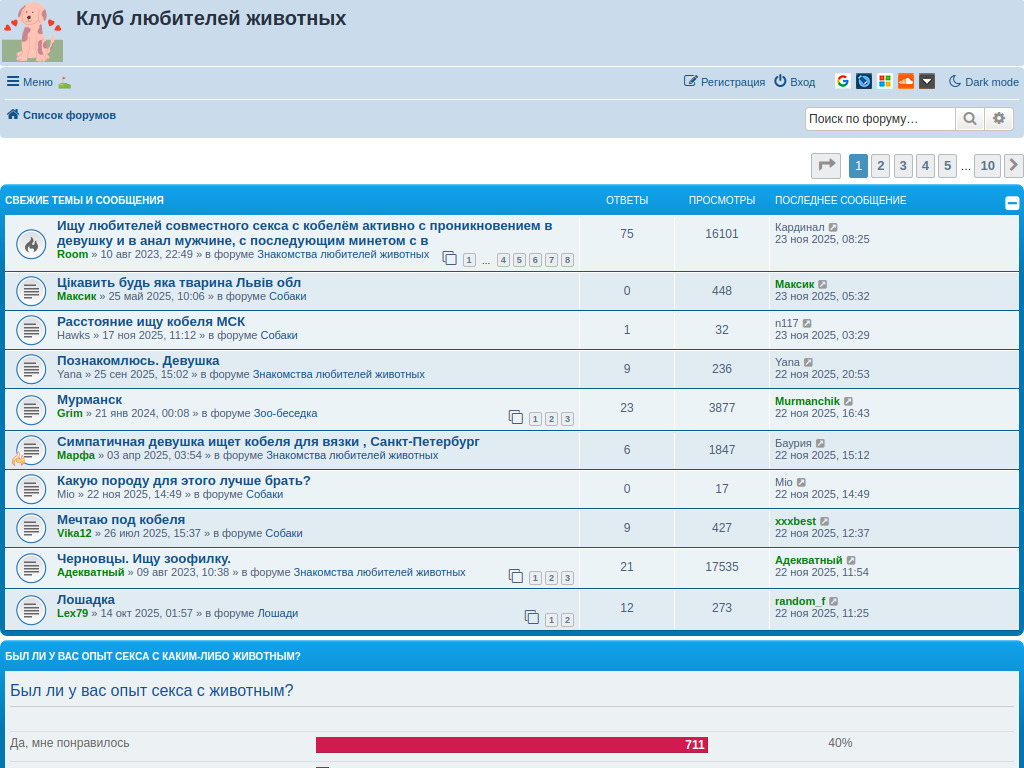The image size is (1024, 768).
Task: Open the jump-to-page arrow dropdown
Action: [x=826, y=166]
